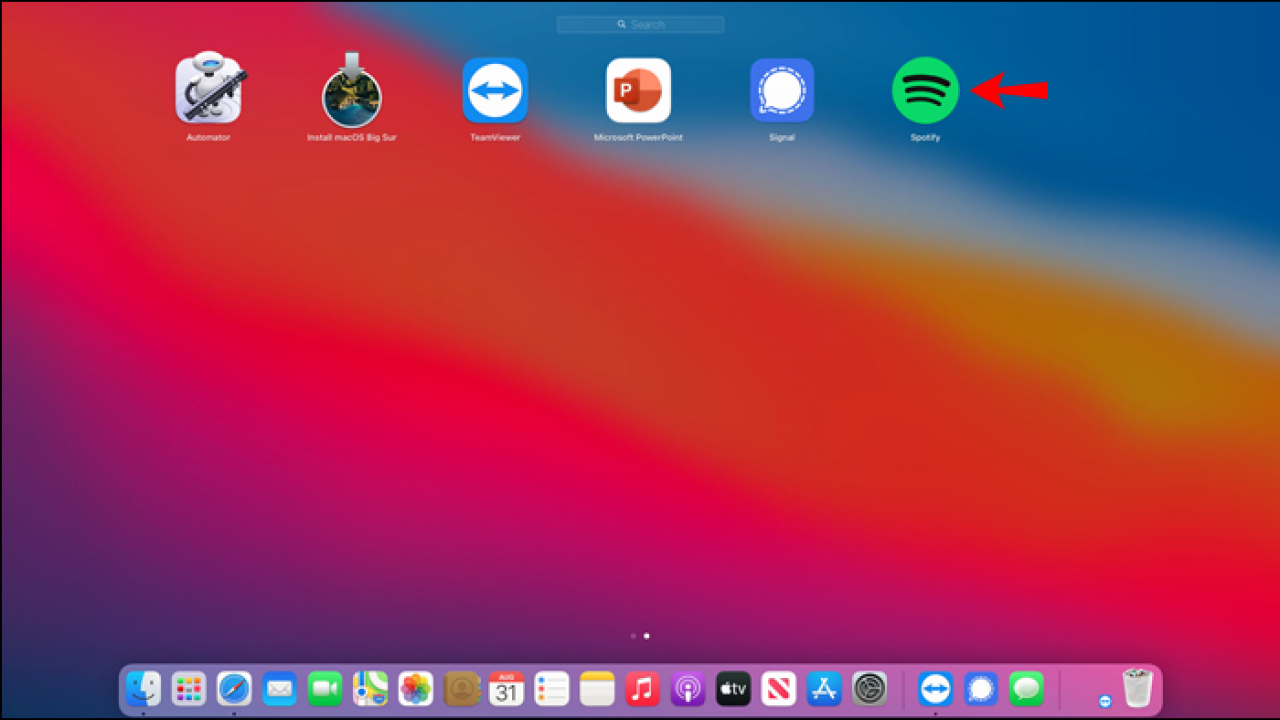The width and height of the screenshot is (1280, 720).
Task: Open Calendar showing August 31
Action: (x=506, y=688)
